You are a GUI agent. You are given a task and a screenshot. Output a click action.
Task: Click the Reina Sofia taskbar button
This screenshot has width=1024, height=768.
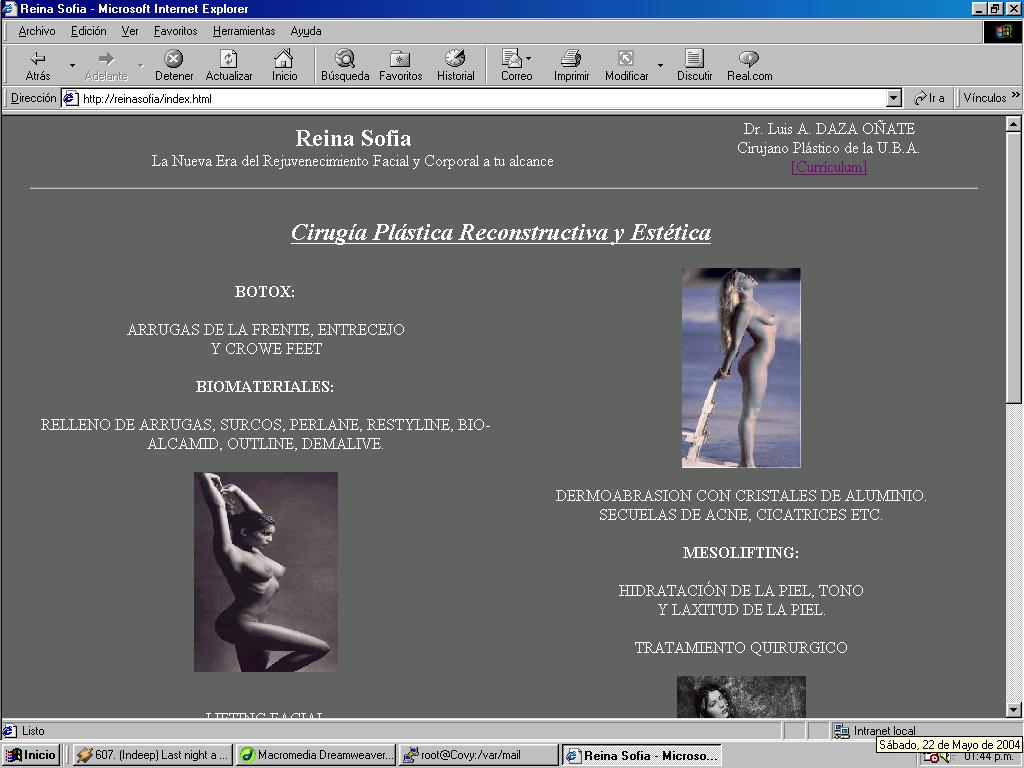643,755
